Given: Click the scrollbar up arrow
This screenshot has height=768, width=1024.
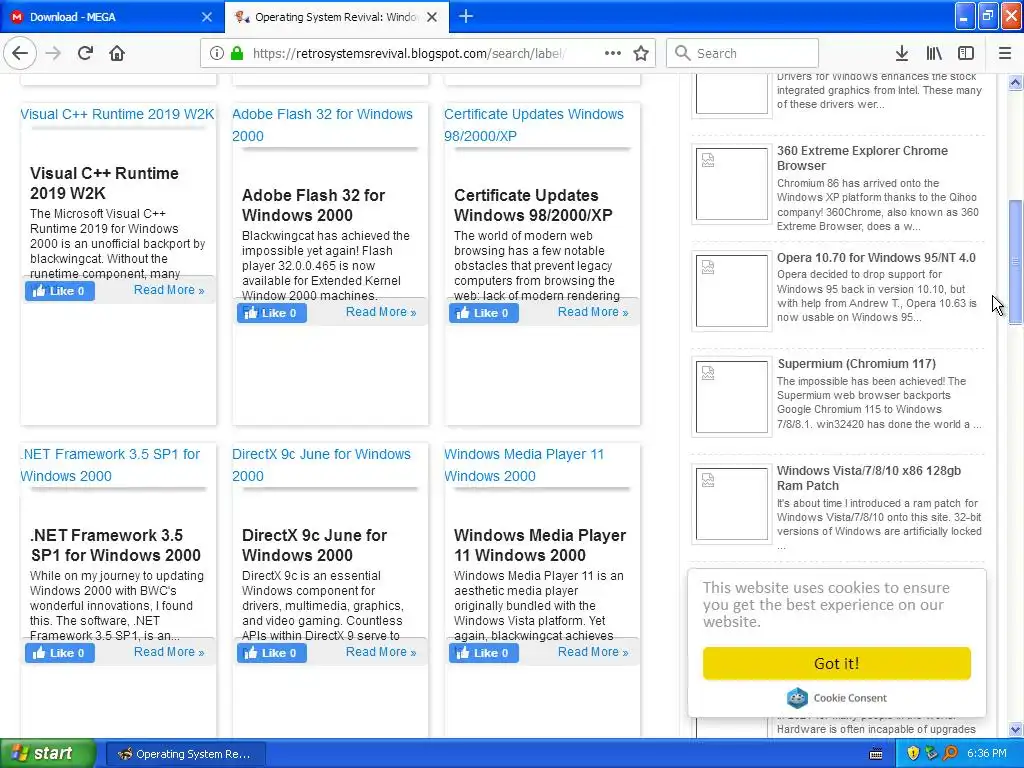Looking at the screenshot, I should tap(1015, 82).
